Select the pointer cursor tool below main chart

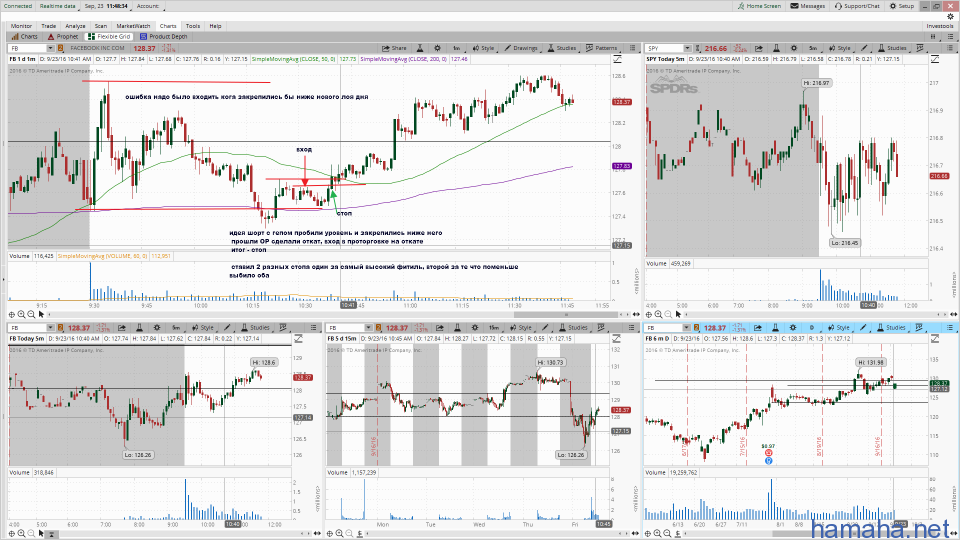tap(42, 314)
